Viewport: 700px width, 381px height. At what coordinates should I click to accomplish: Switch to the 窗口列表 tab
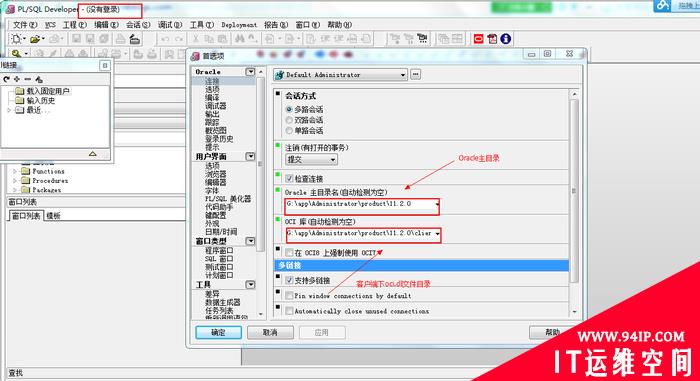[26, 216]
